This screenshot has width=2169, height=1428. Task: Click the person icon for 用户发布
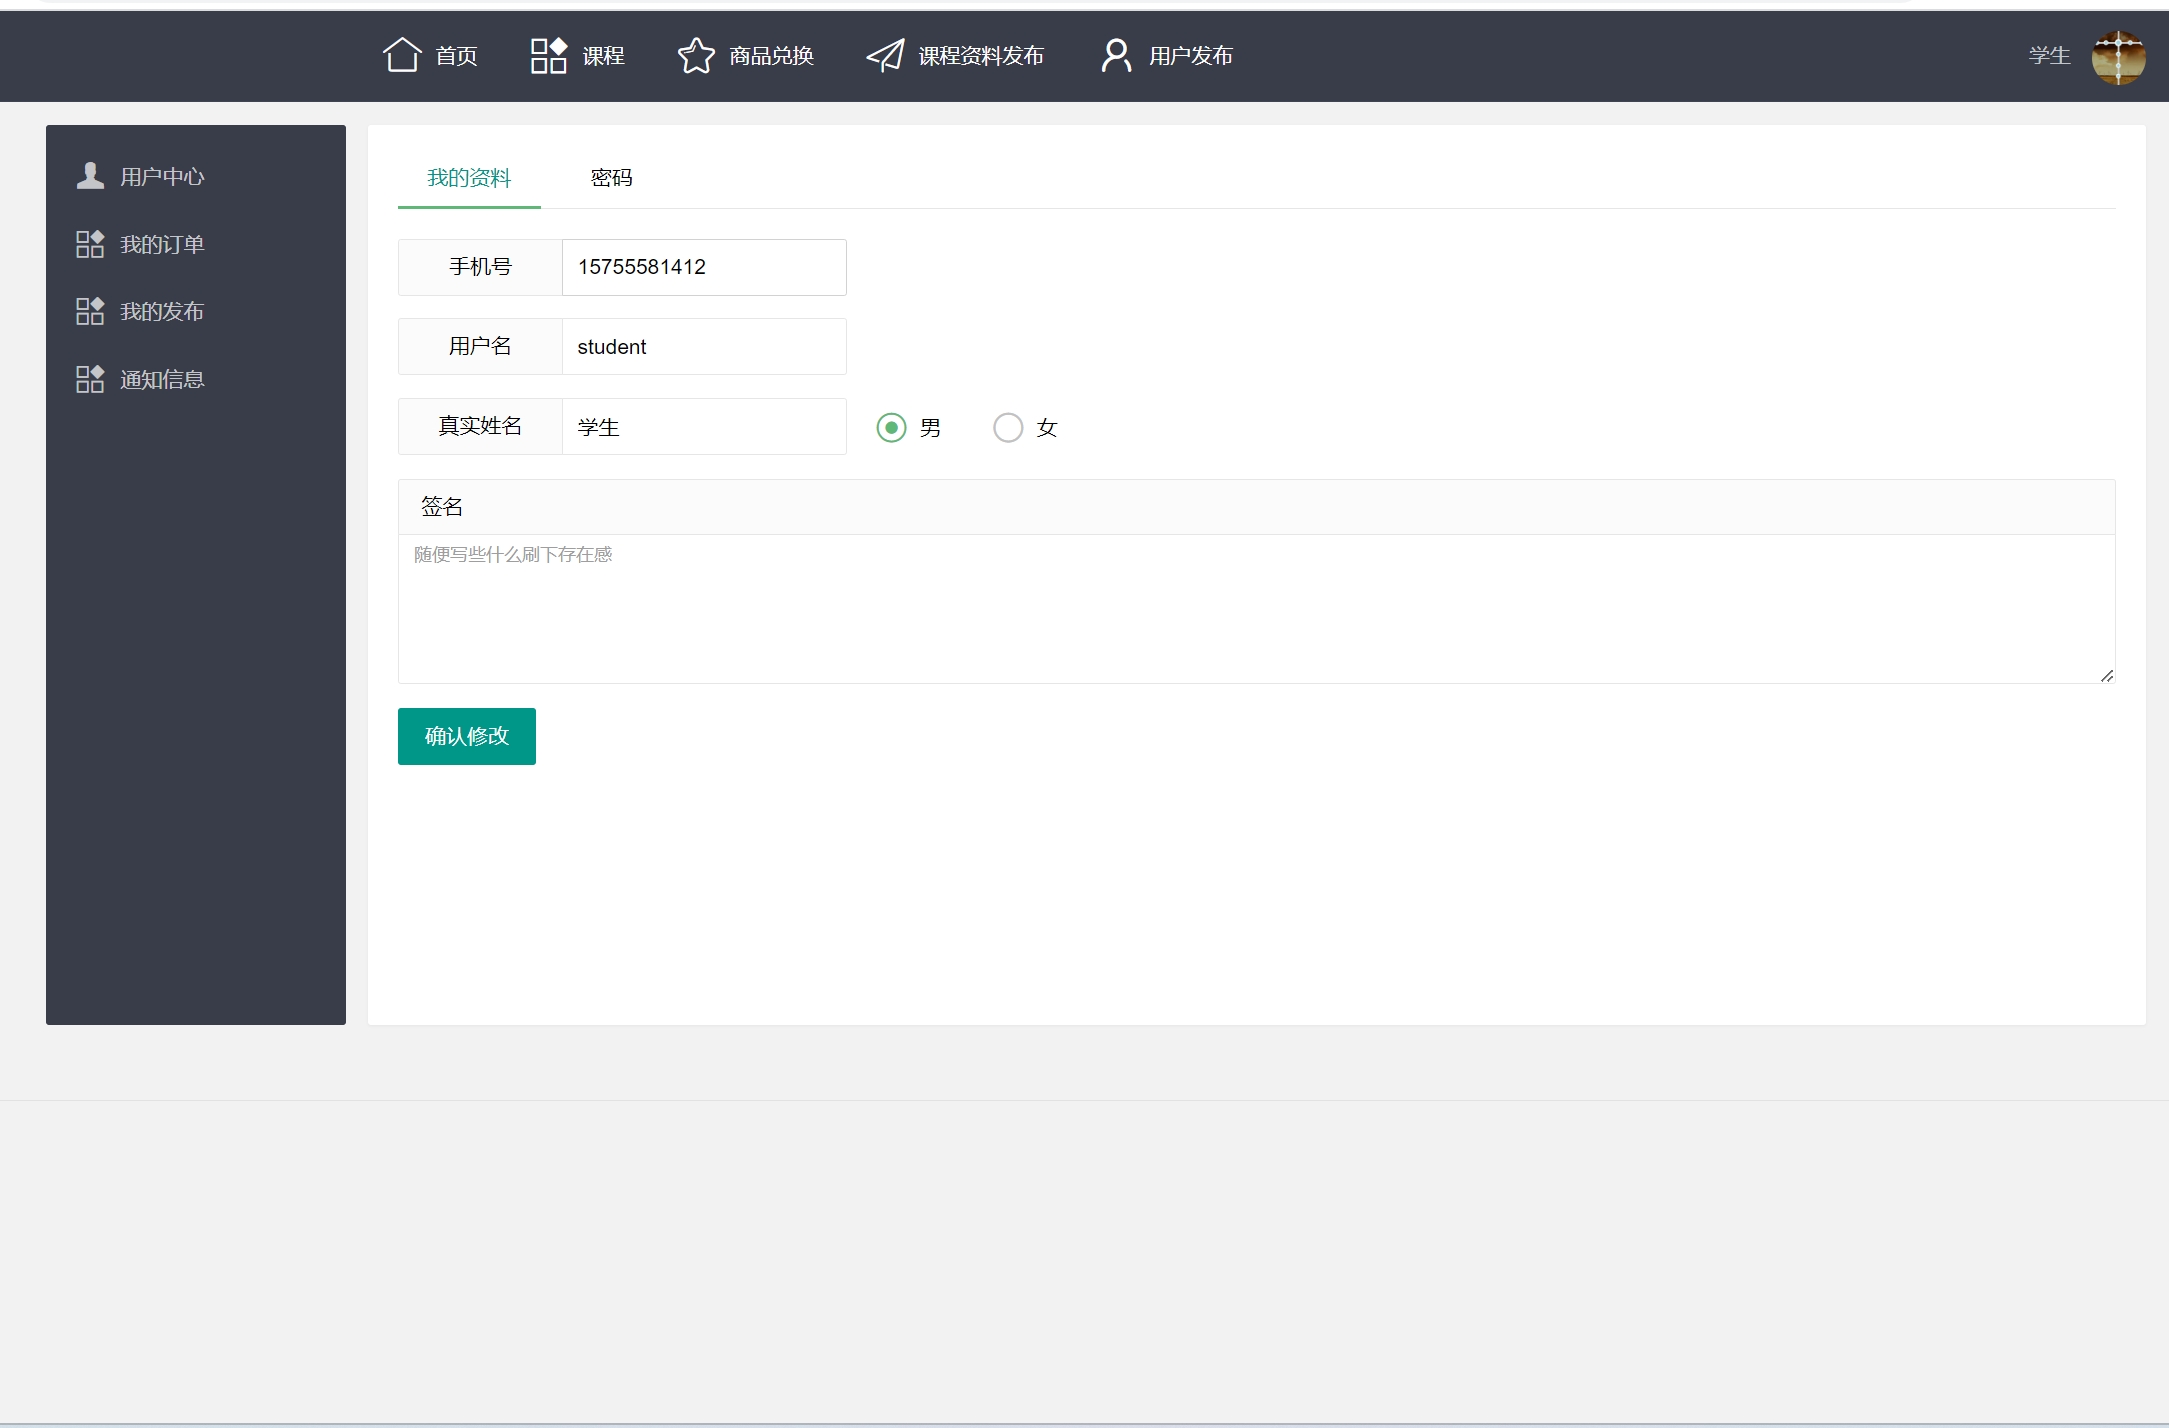pyautogui.click(x=1116, y=55)
